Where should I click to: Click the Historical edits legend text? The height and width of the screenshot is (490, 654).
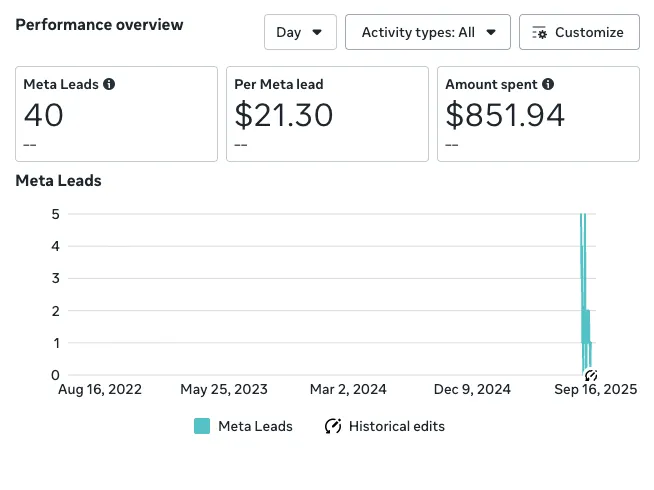tap(396, 426)
